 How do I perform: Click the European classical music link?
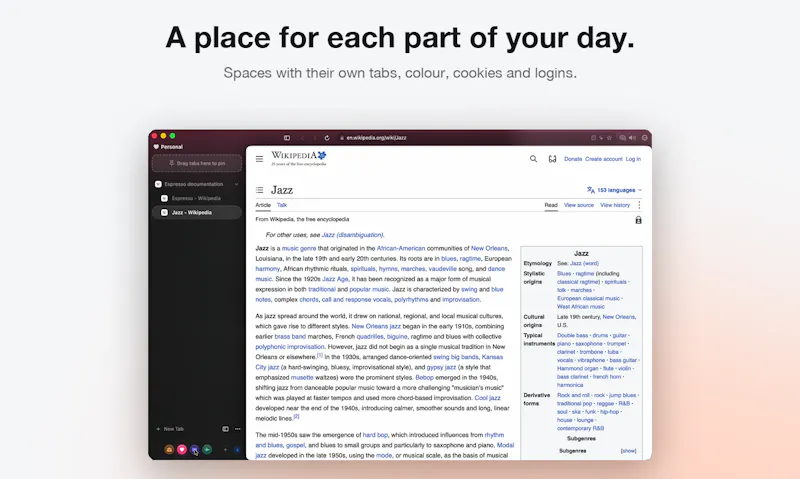click(588, 298)
